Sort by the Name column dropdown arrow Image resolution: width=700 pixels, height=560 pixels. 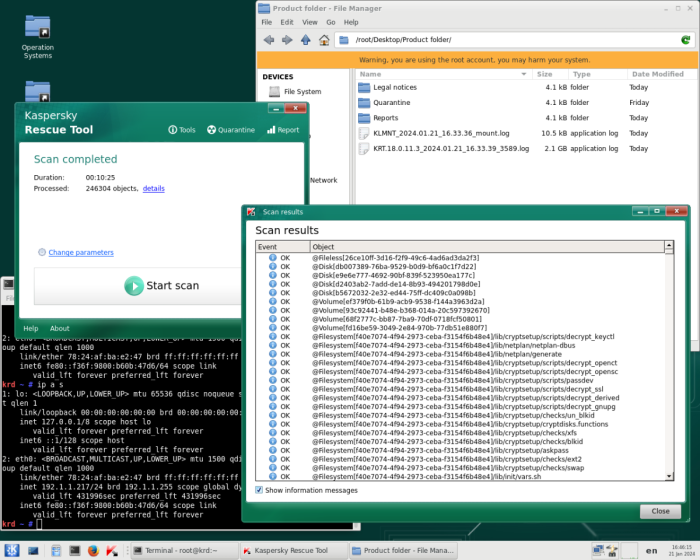point(524,74)
